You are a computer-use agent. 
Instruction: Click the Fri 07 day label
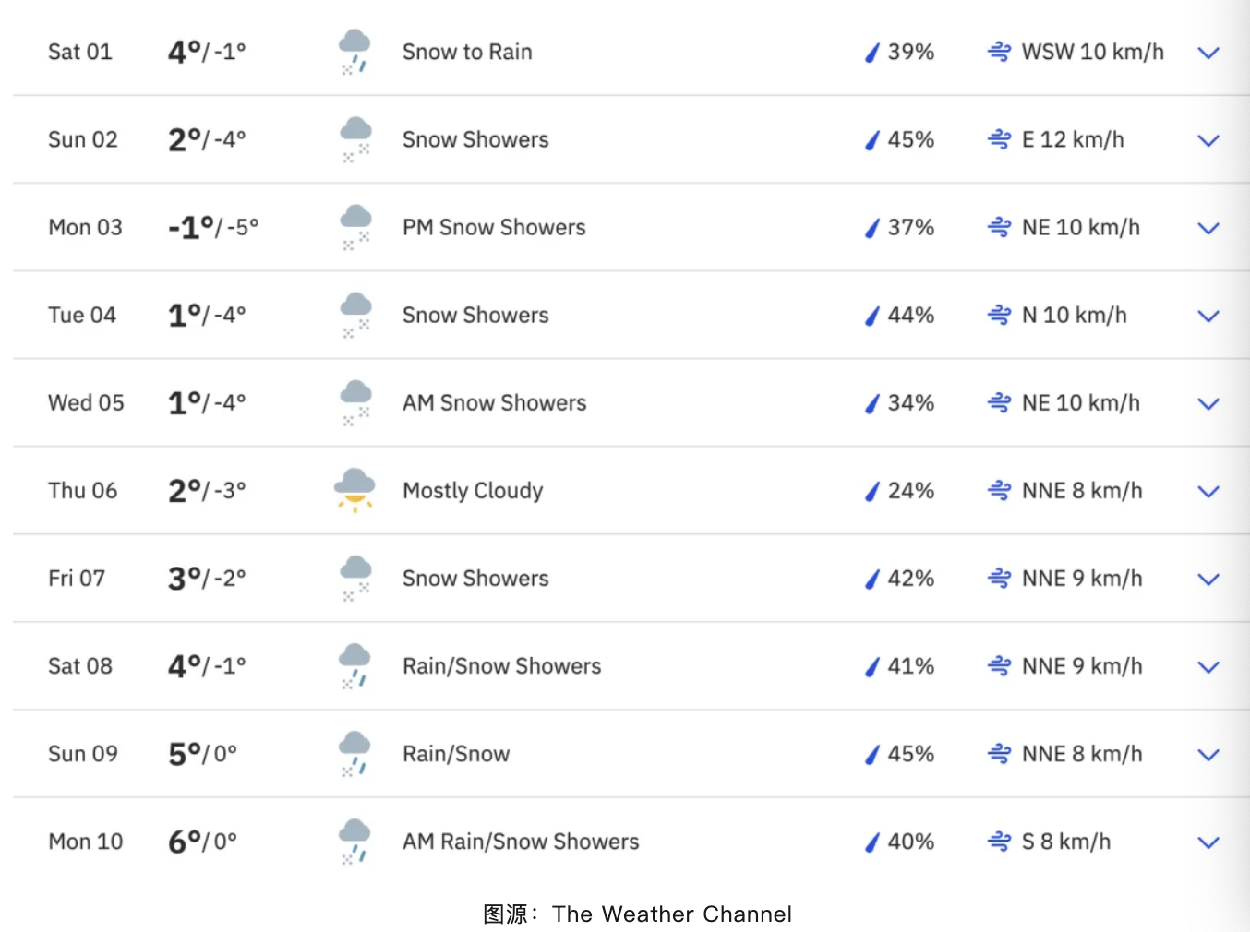point(76,578)
